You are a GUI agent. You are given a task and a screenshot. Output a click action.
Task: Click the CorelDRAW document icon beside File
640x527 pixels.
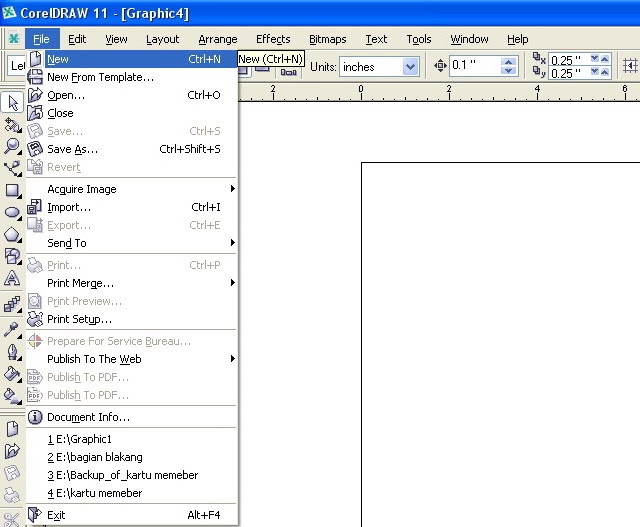pyautogui.click(x=14, y=39)
